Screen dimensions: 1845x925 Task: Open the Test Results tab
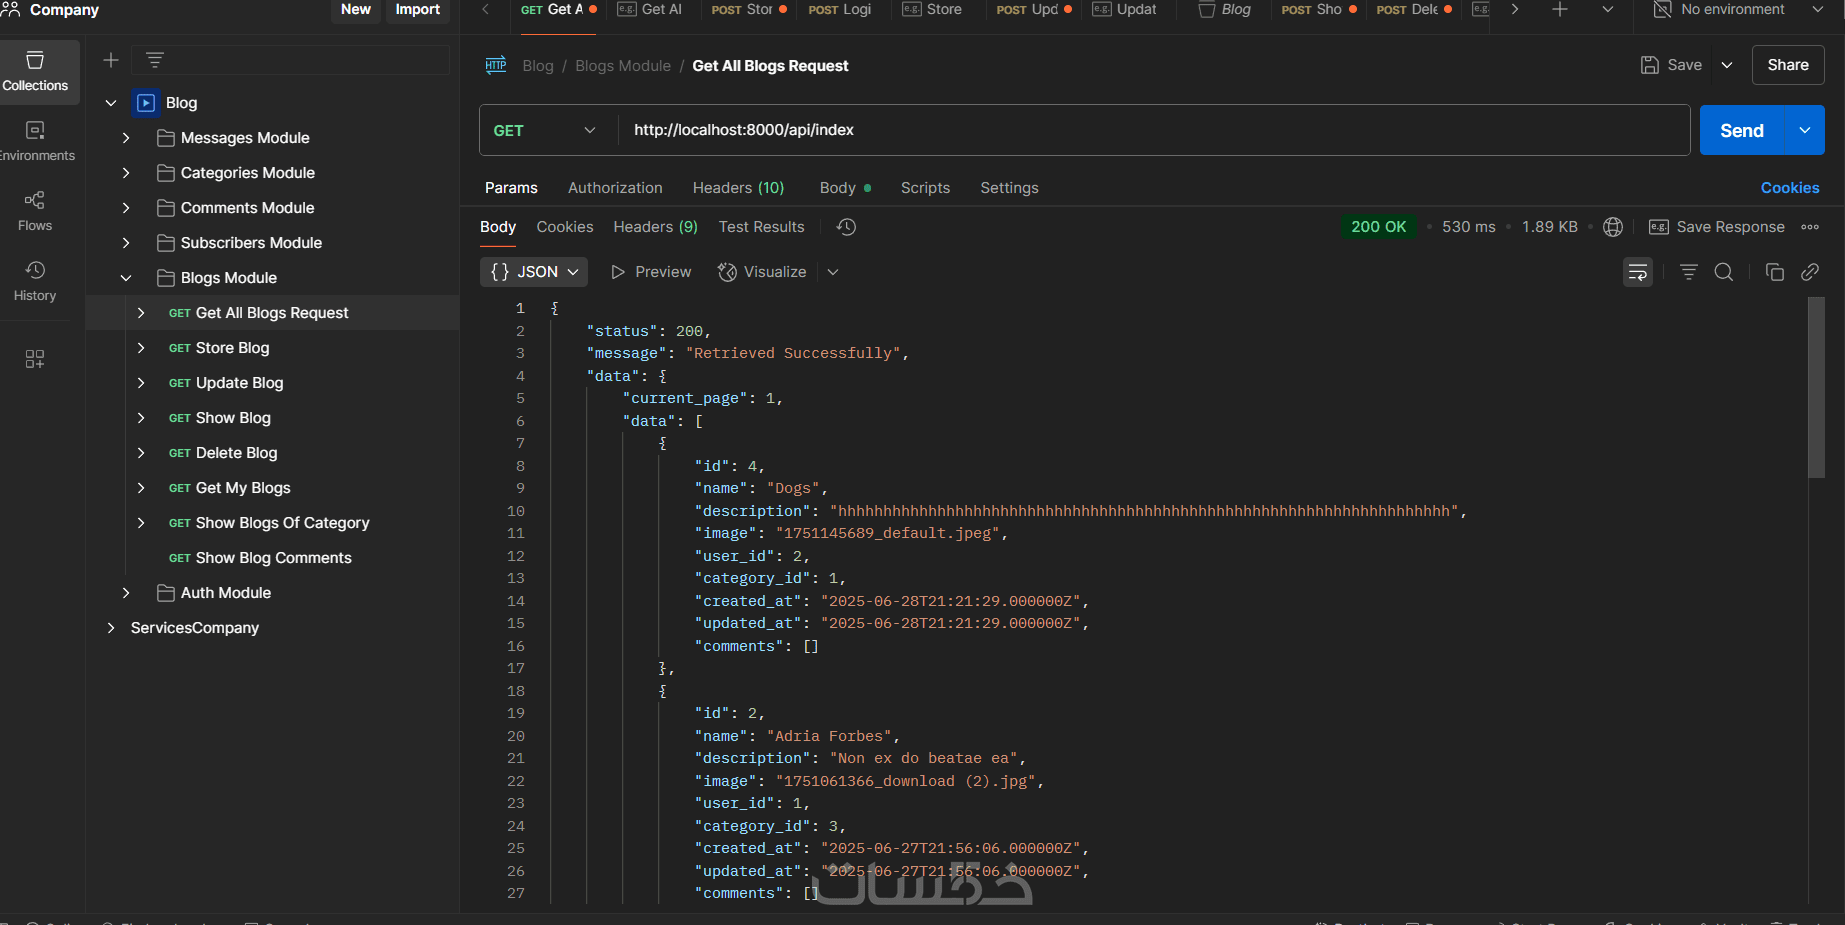tap(761, 227)
